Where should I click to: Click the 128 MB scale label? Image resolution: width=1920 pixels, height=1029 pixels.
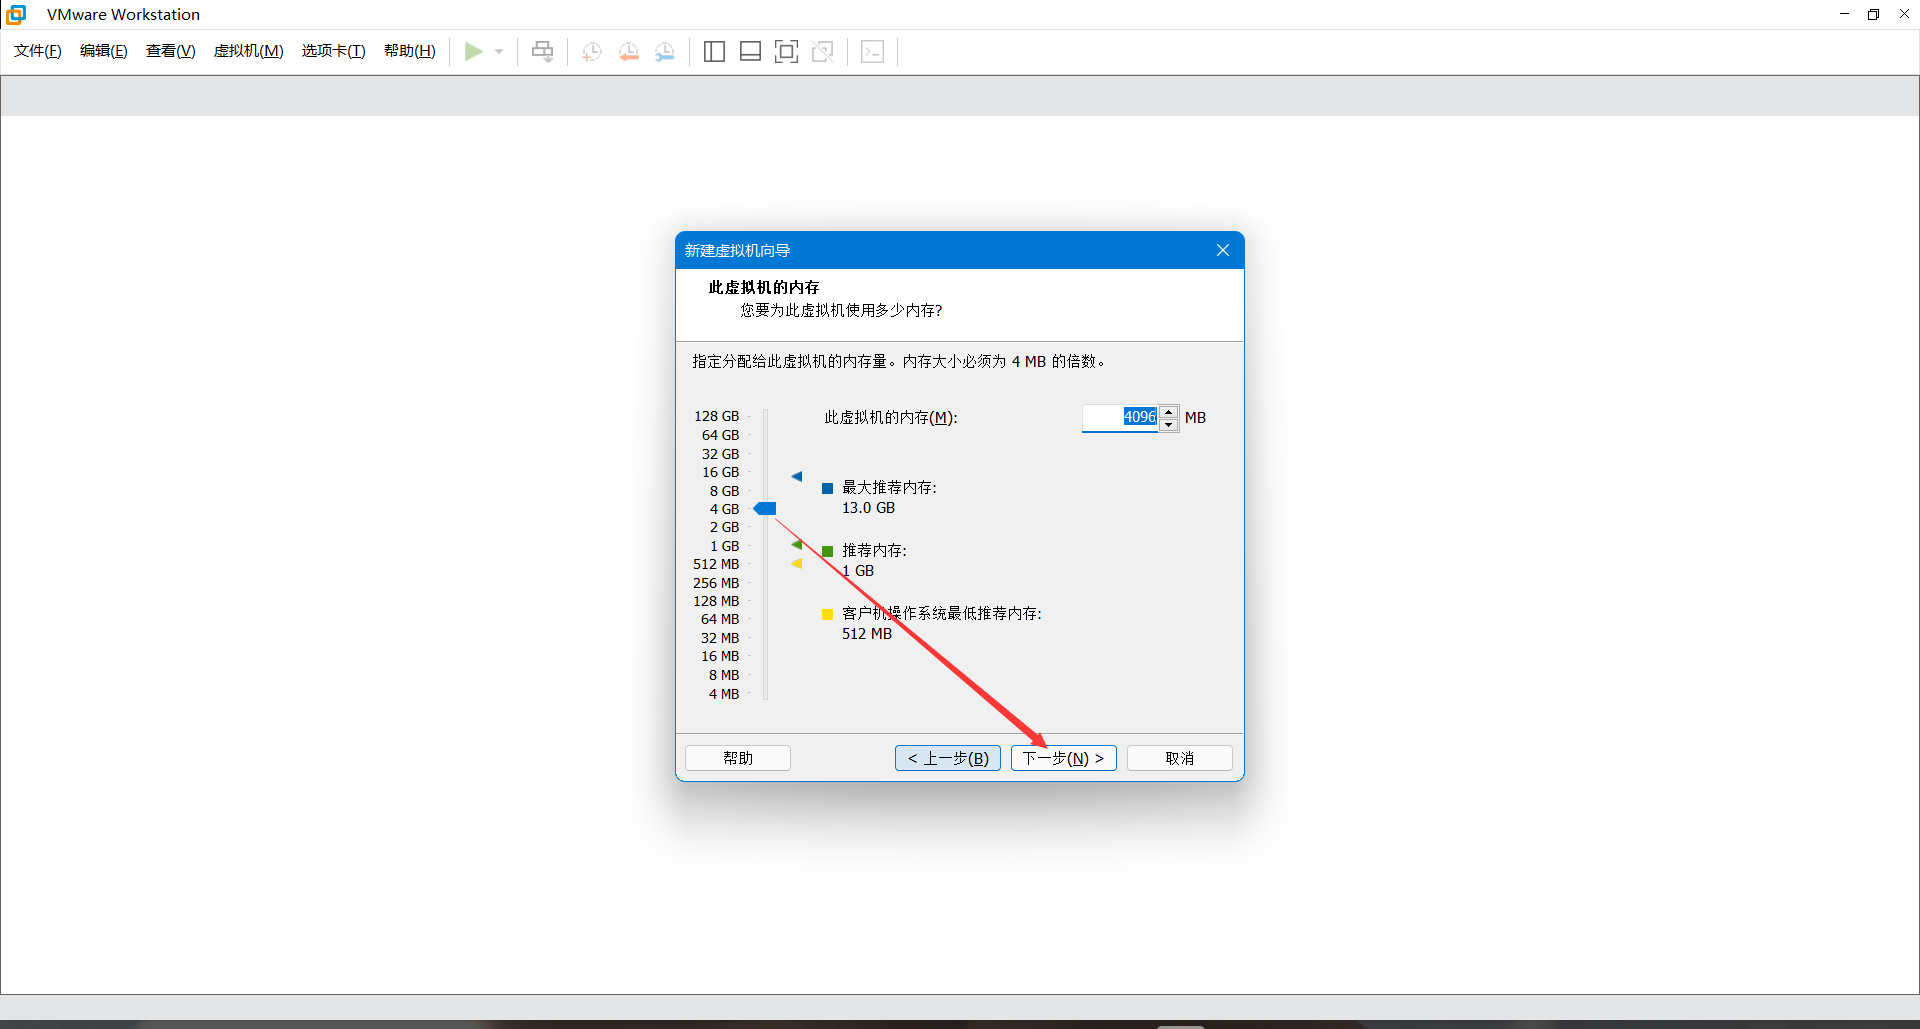tap(716, 601)
